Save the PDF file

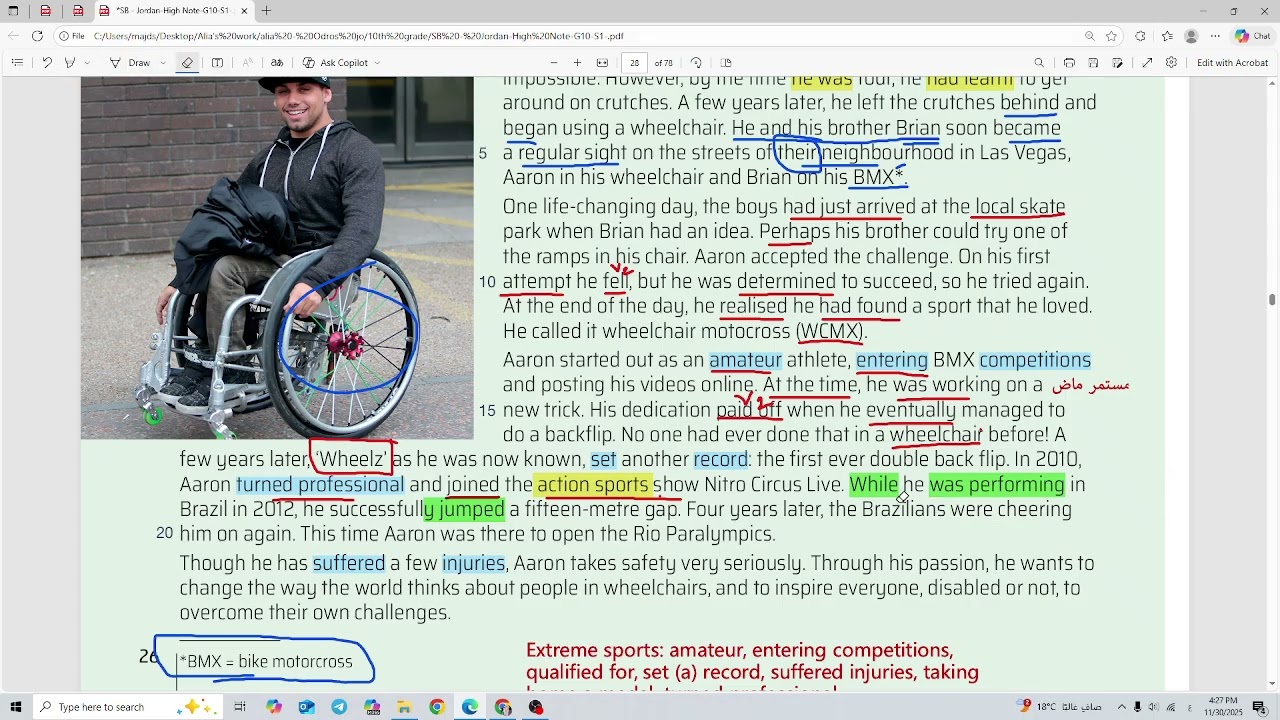coord(1093,62)
